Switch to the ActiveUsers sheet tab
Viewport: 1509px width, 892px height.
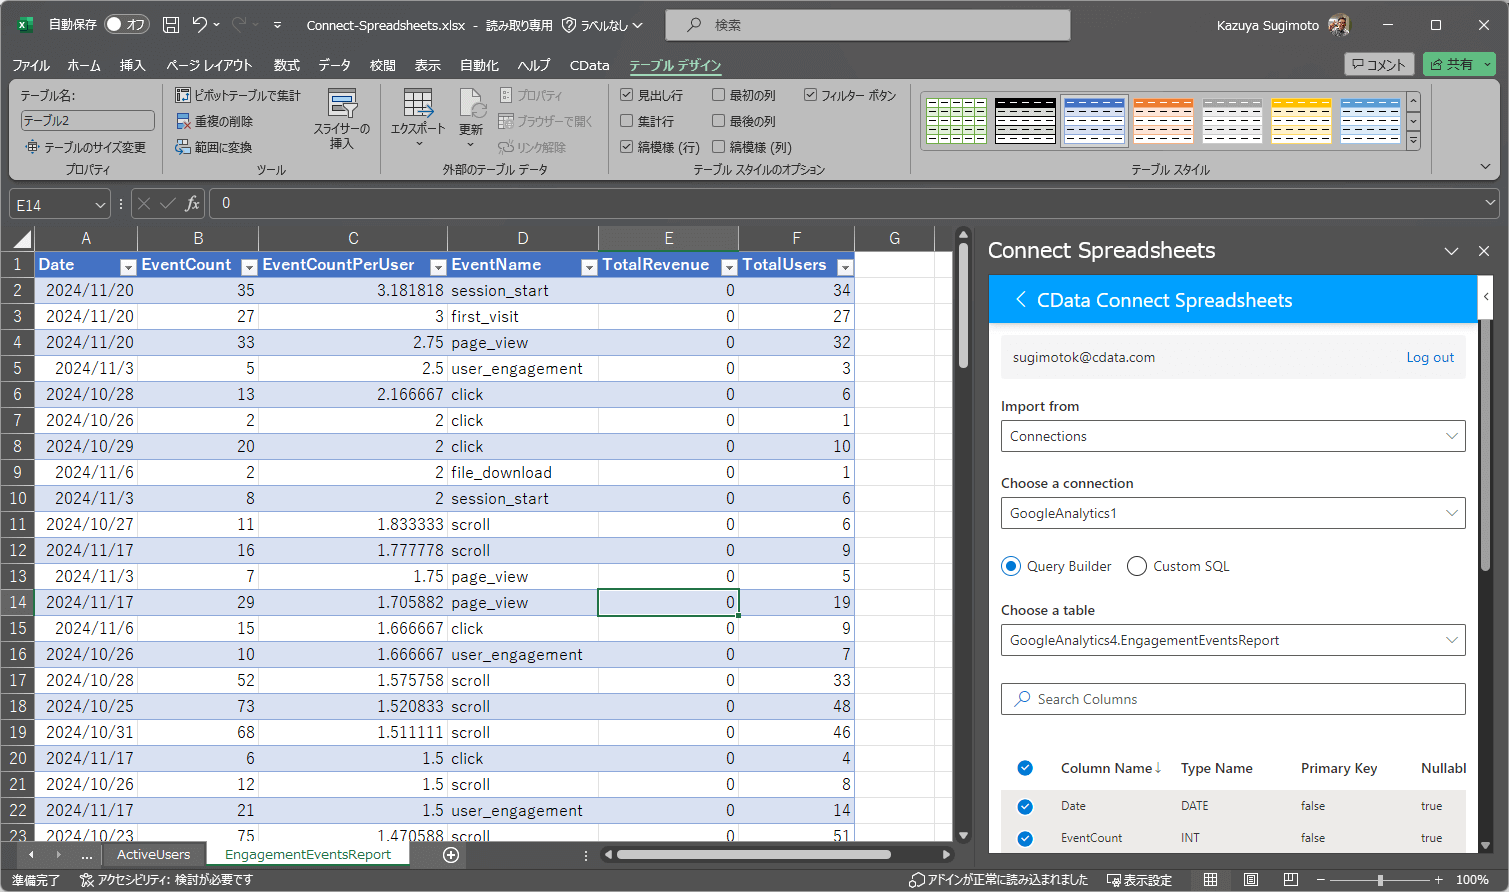click(153, 855)
